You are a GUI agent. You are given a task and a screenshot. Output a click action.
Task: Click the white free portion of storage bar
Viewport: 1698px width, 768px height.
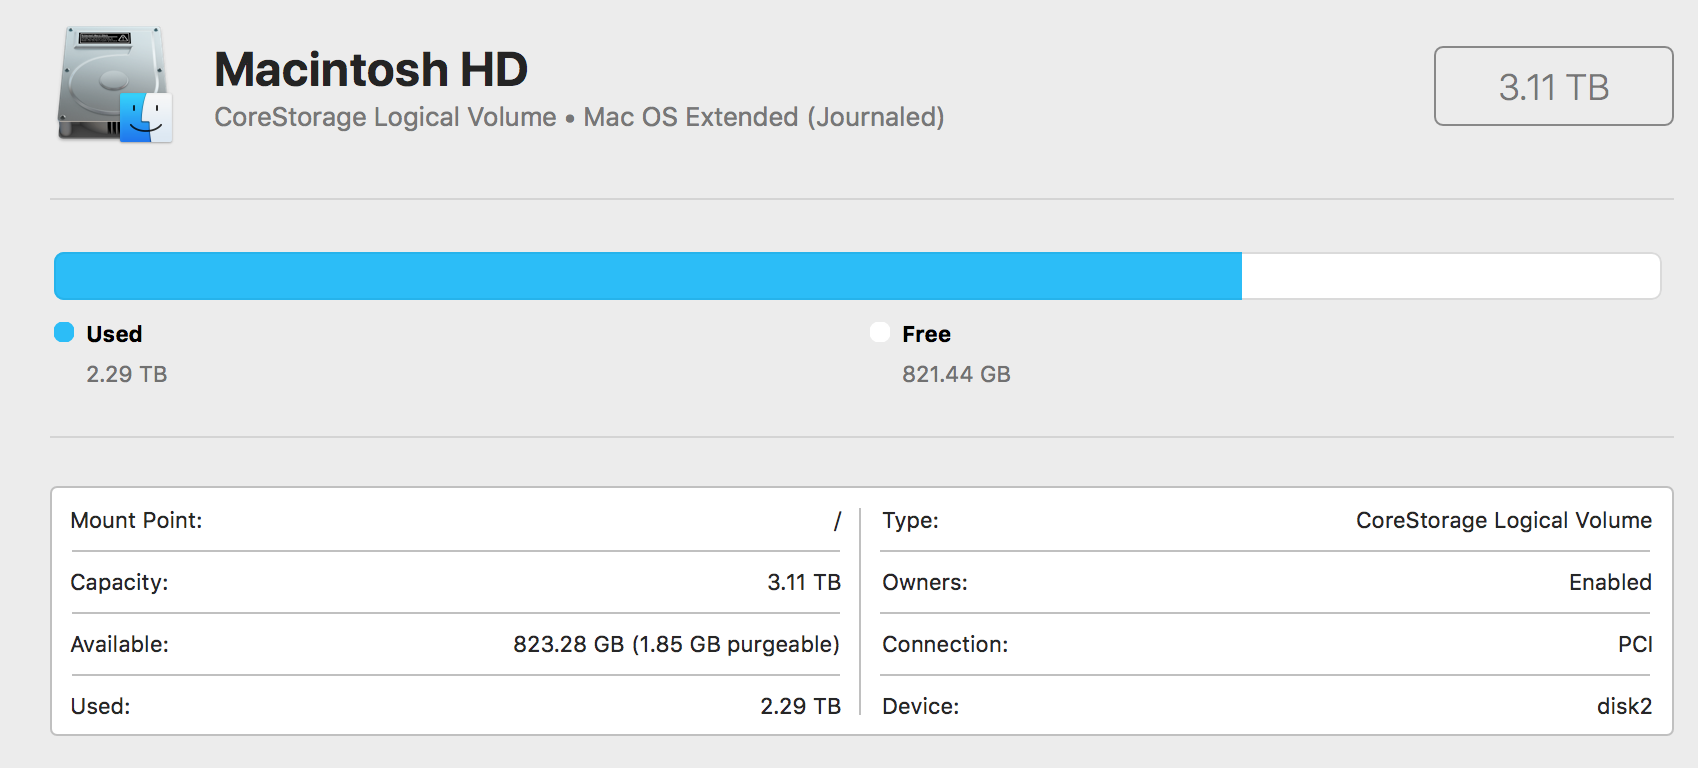click(1451, 276)
